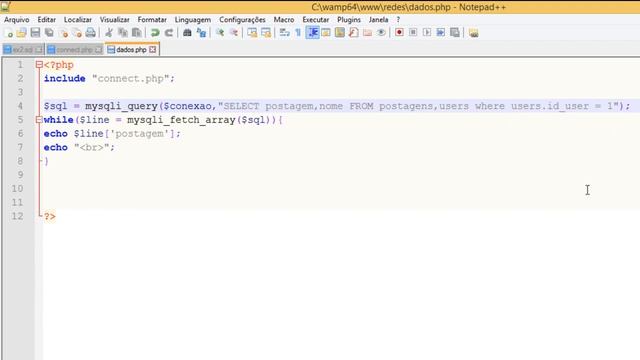Save all files with the stacked diskettes icon
Screen dimensions: 640x360
(x=49, y=33)
